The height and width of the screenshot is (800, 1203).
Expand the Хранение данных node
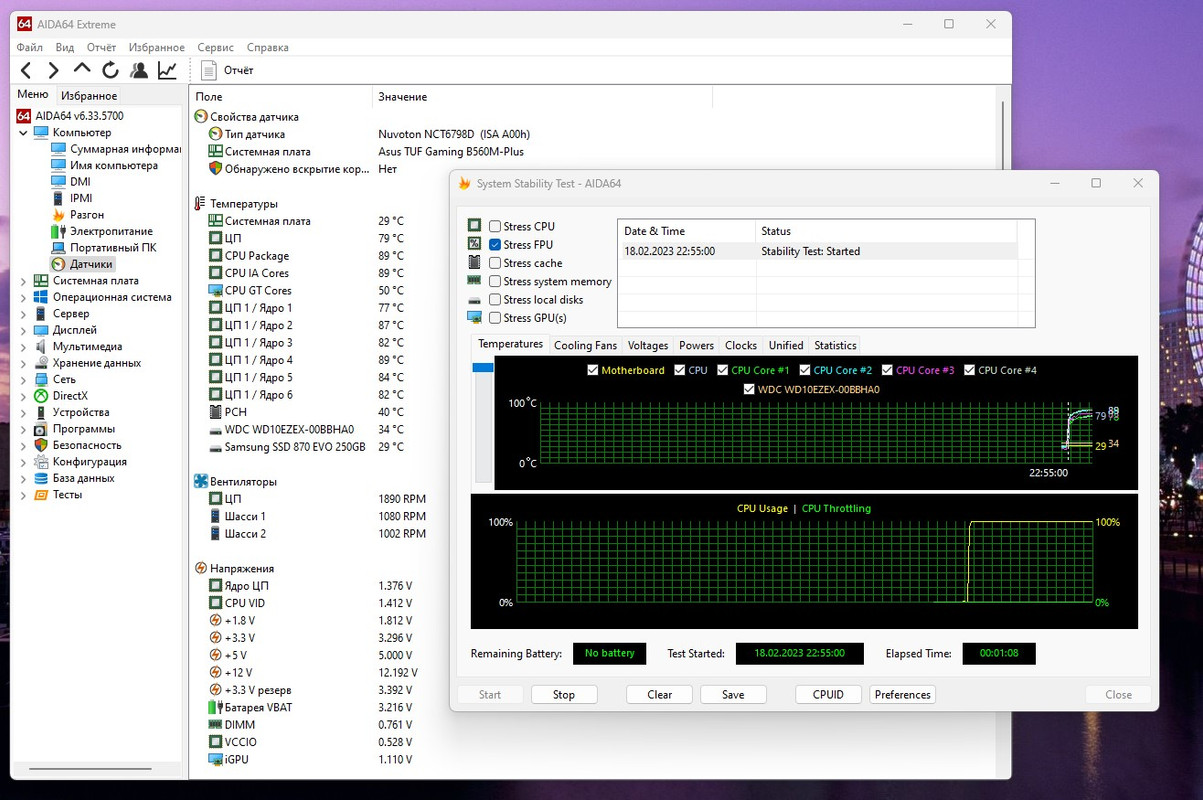coord(25,363)
